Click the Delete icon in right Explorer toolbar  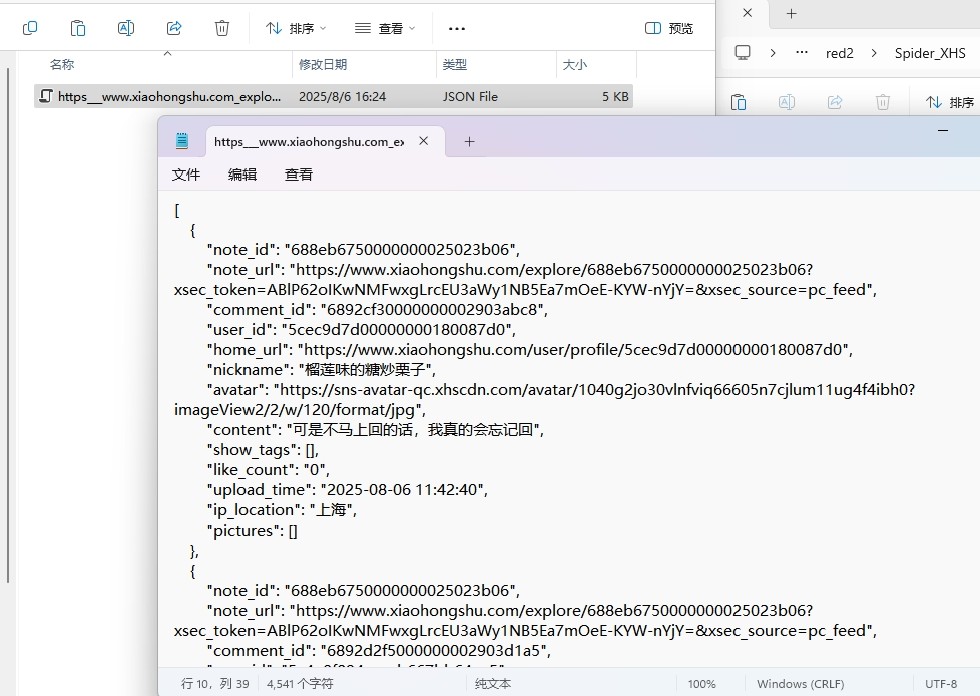coord(882,102)
